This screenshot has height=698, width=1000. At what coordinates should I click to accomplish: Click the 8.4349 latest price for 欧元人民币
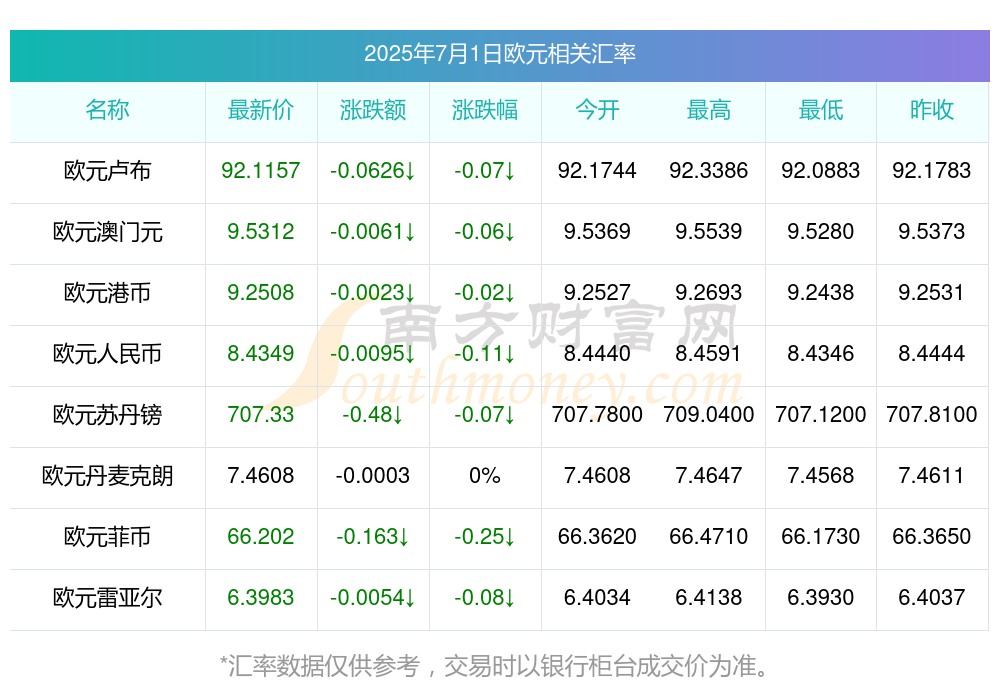coord(260,353)
